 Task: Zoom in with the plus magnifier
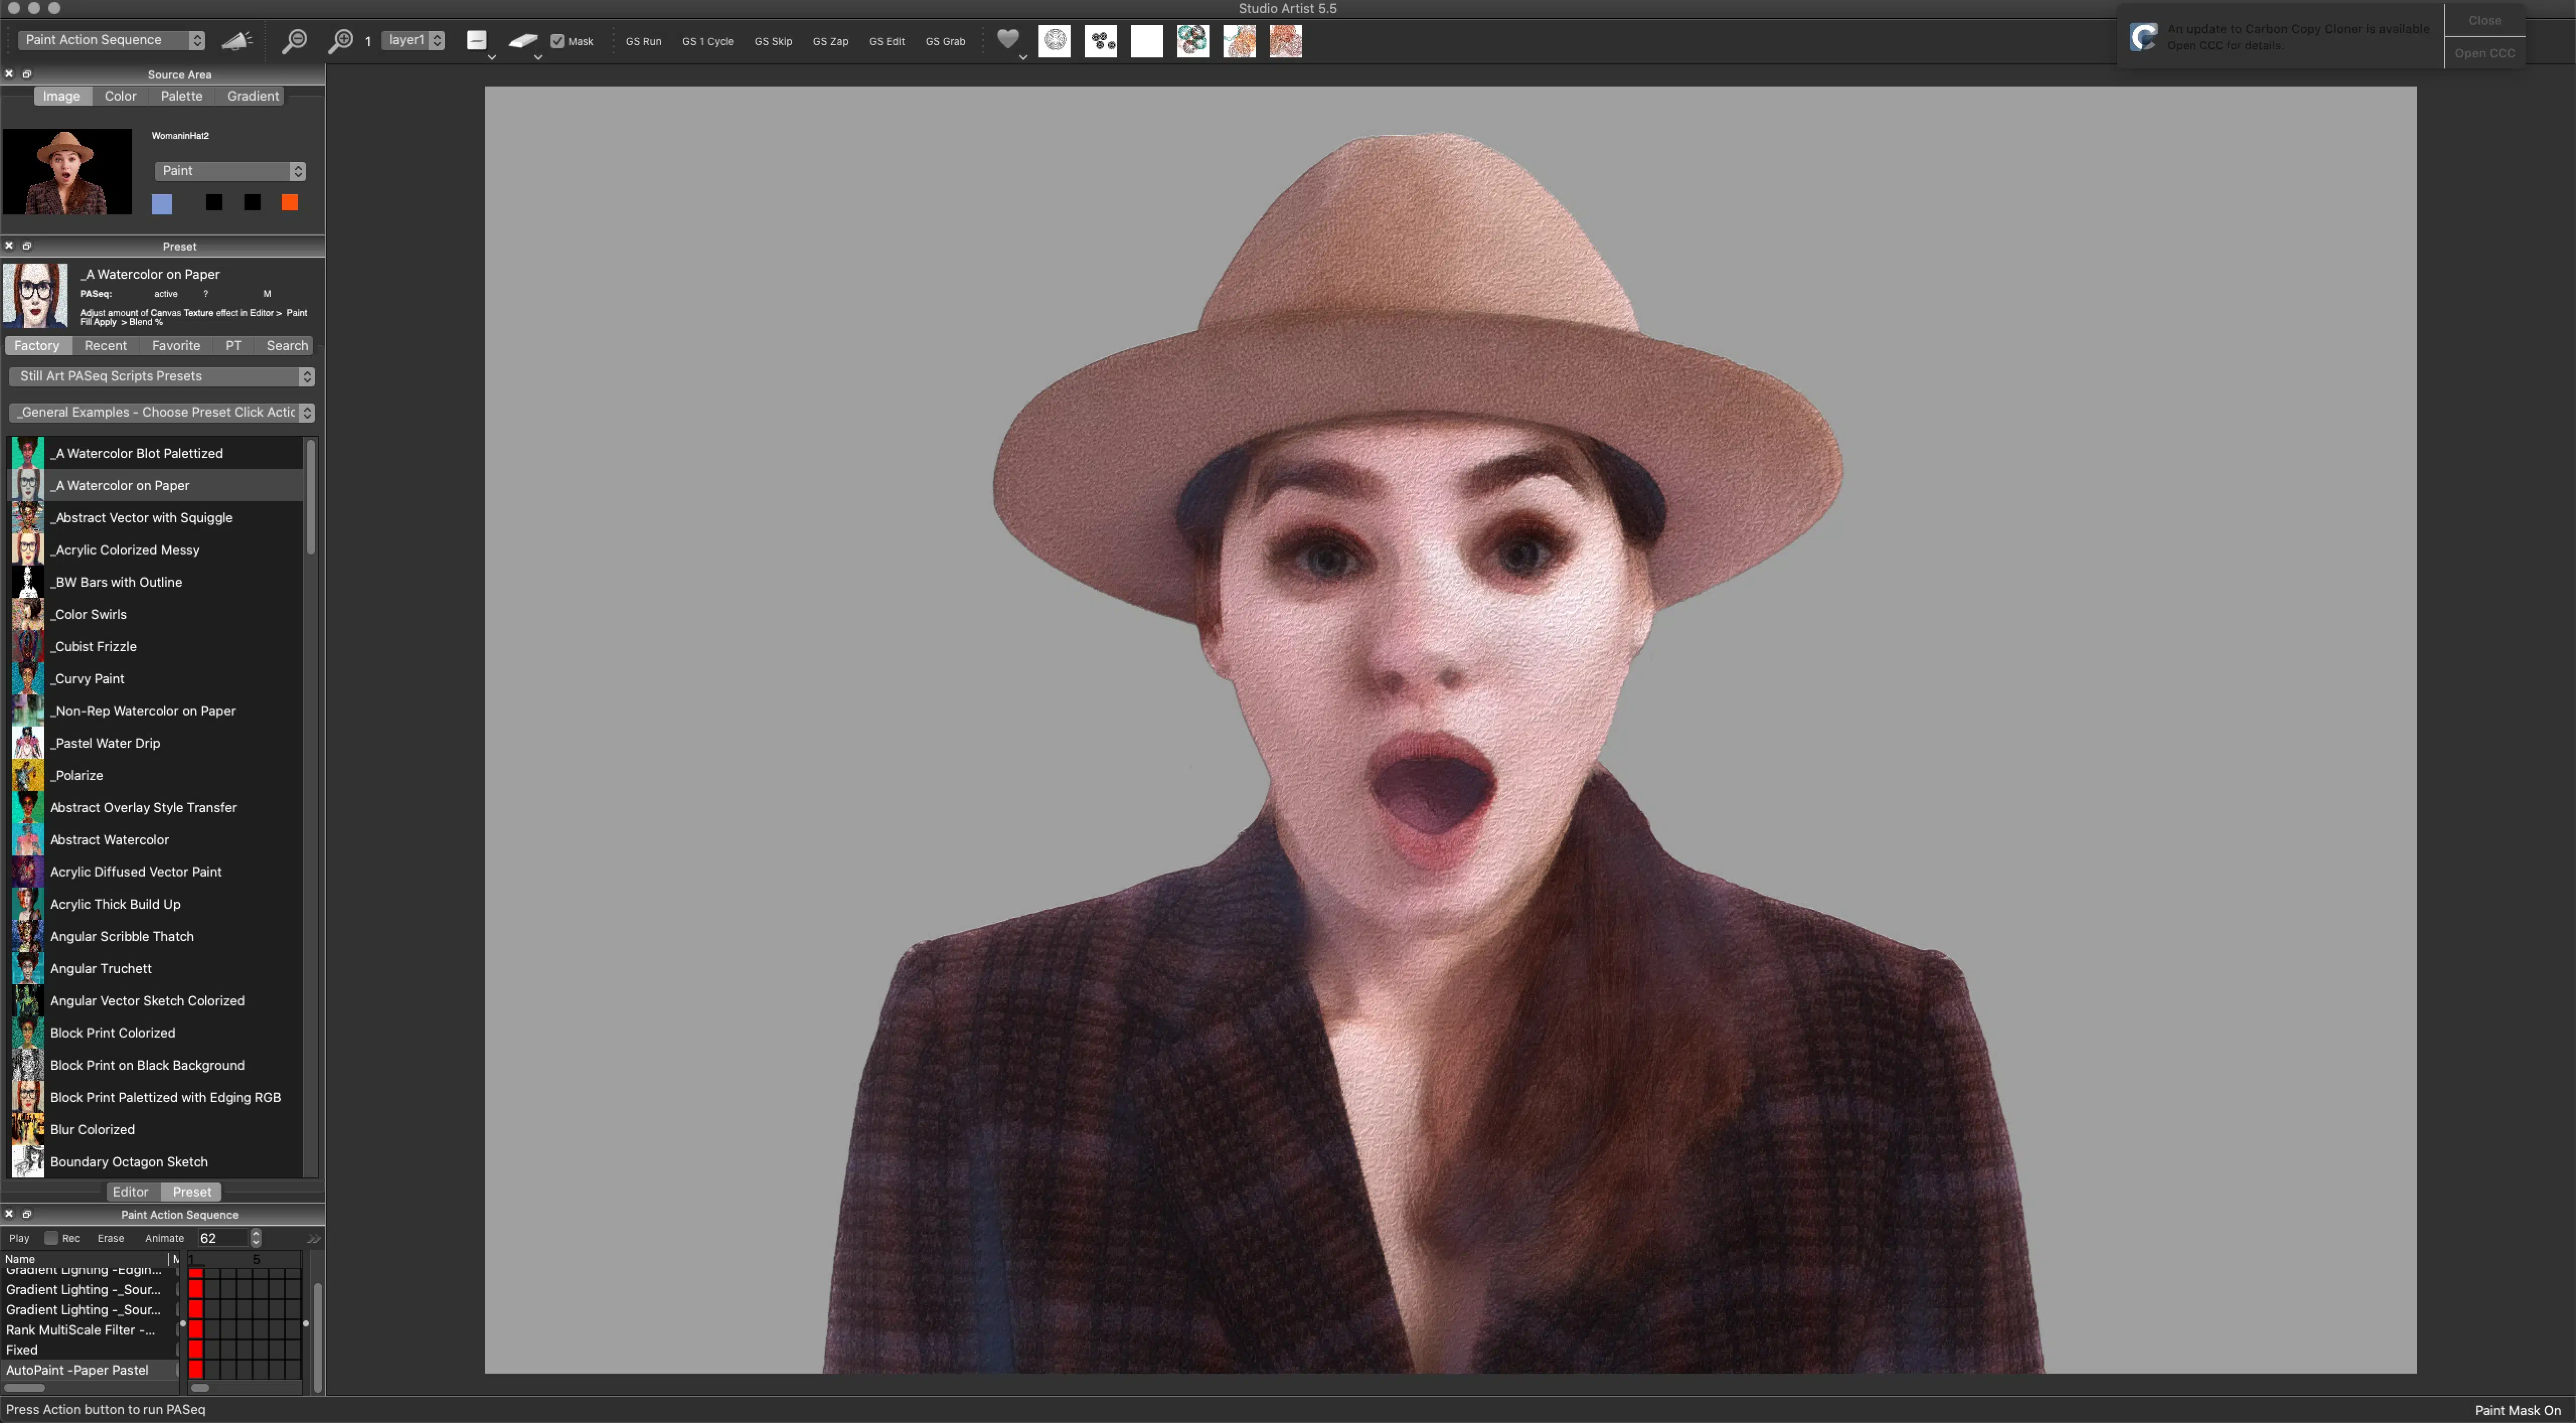pos(341,41)
